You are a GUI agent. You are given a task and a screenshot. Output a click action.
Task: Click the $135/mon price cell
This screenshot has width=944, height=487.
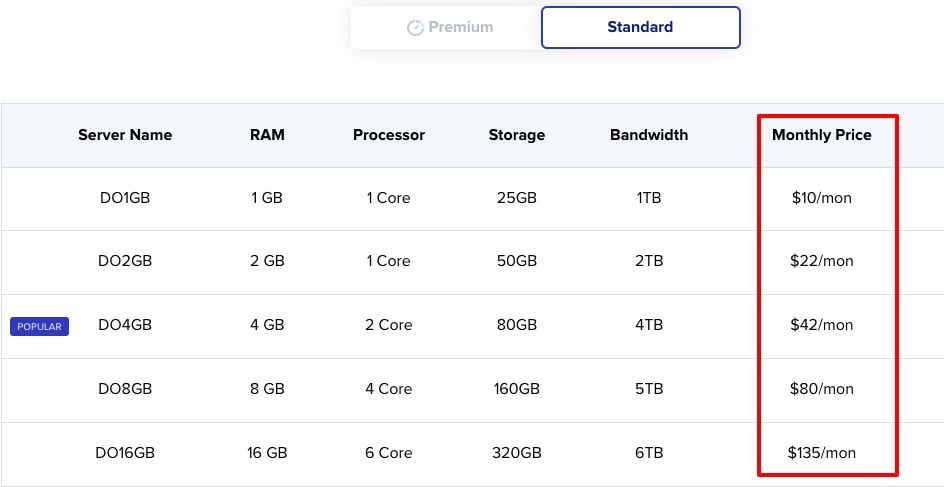tap(822, 453)
